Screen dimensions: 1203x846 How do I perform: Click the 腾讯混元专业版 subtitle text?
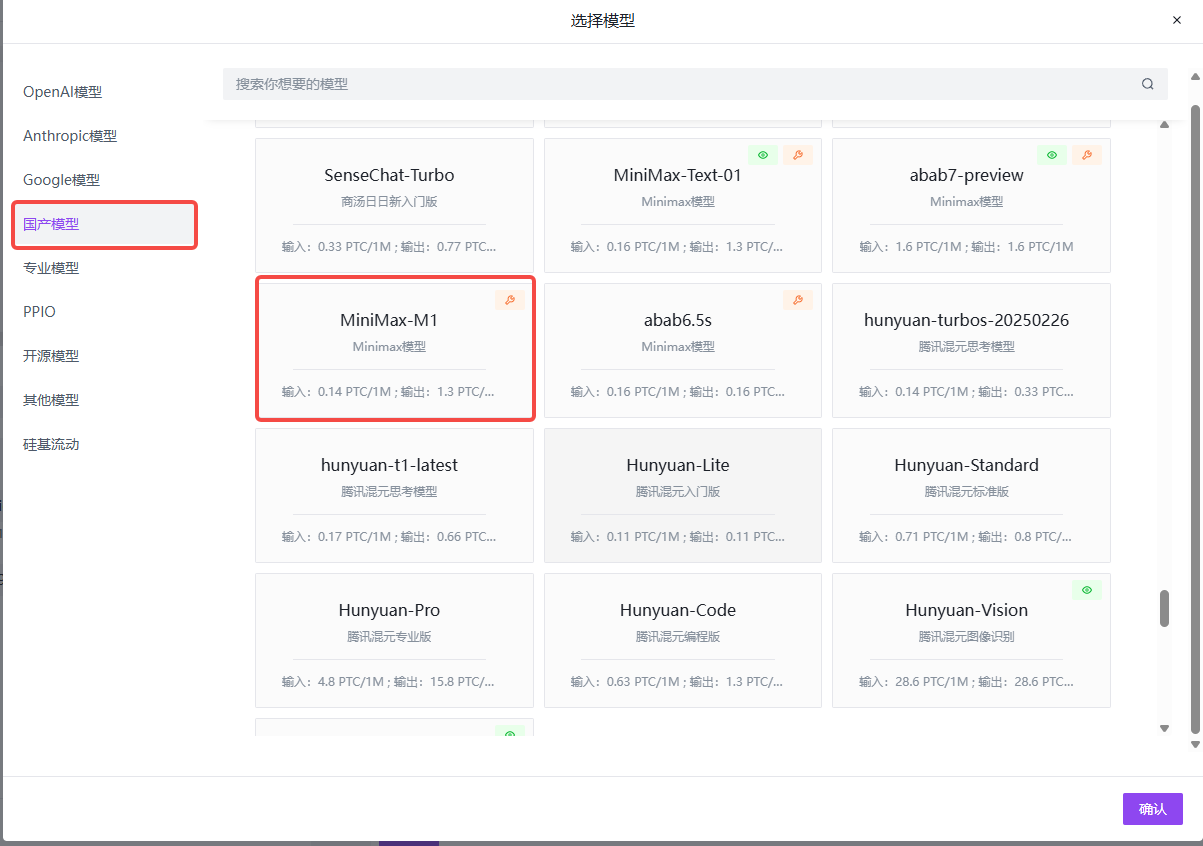coord(389,636)
